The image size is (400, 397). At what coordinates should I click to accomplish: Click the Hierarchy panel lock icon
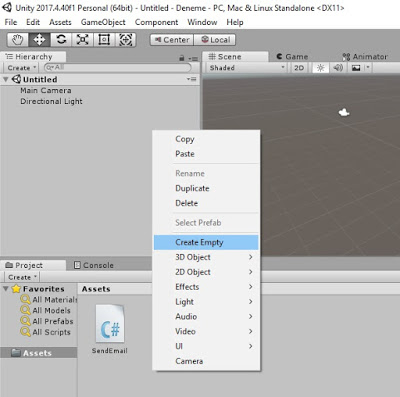pos(182,58)
